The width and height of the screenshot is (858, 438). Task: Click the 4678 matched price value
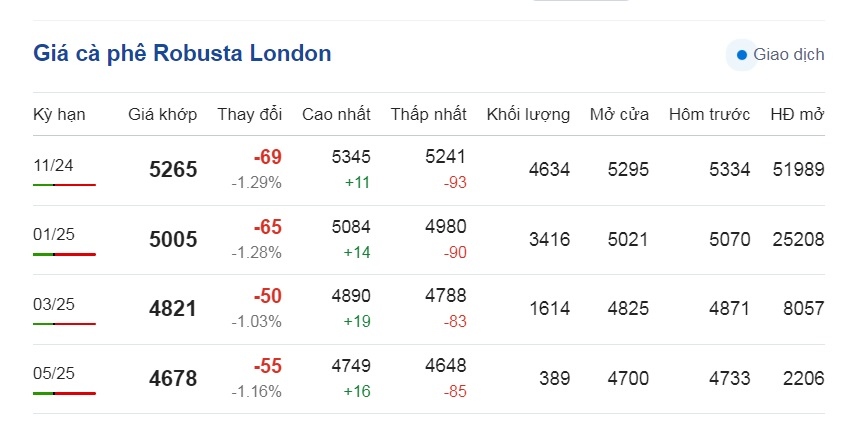(173, 379)
